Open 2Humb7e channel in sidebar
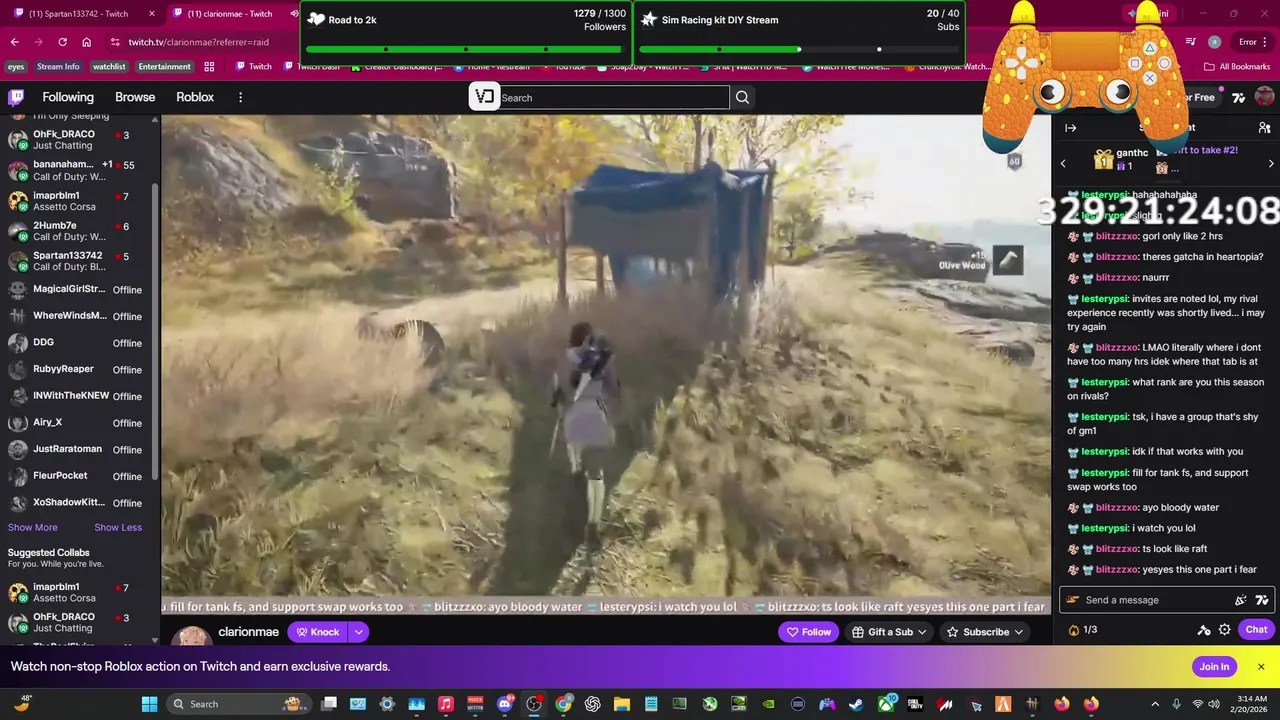 [x=80, y=231]
